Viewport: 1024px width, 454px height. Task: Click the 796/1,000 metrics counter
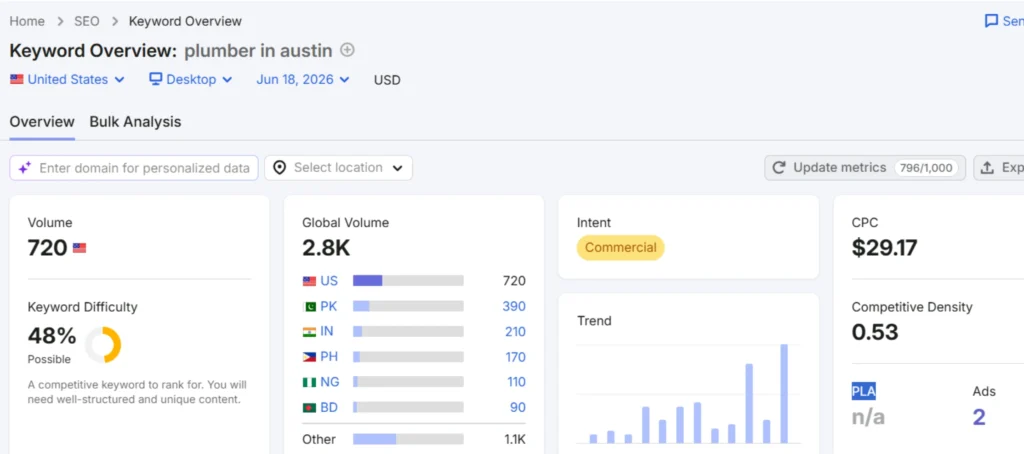pos(925,168)
